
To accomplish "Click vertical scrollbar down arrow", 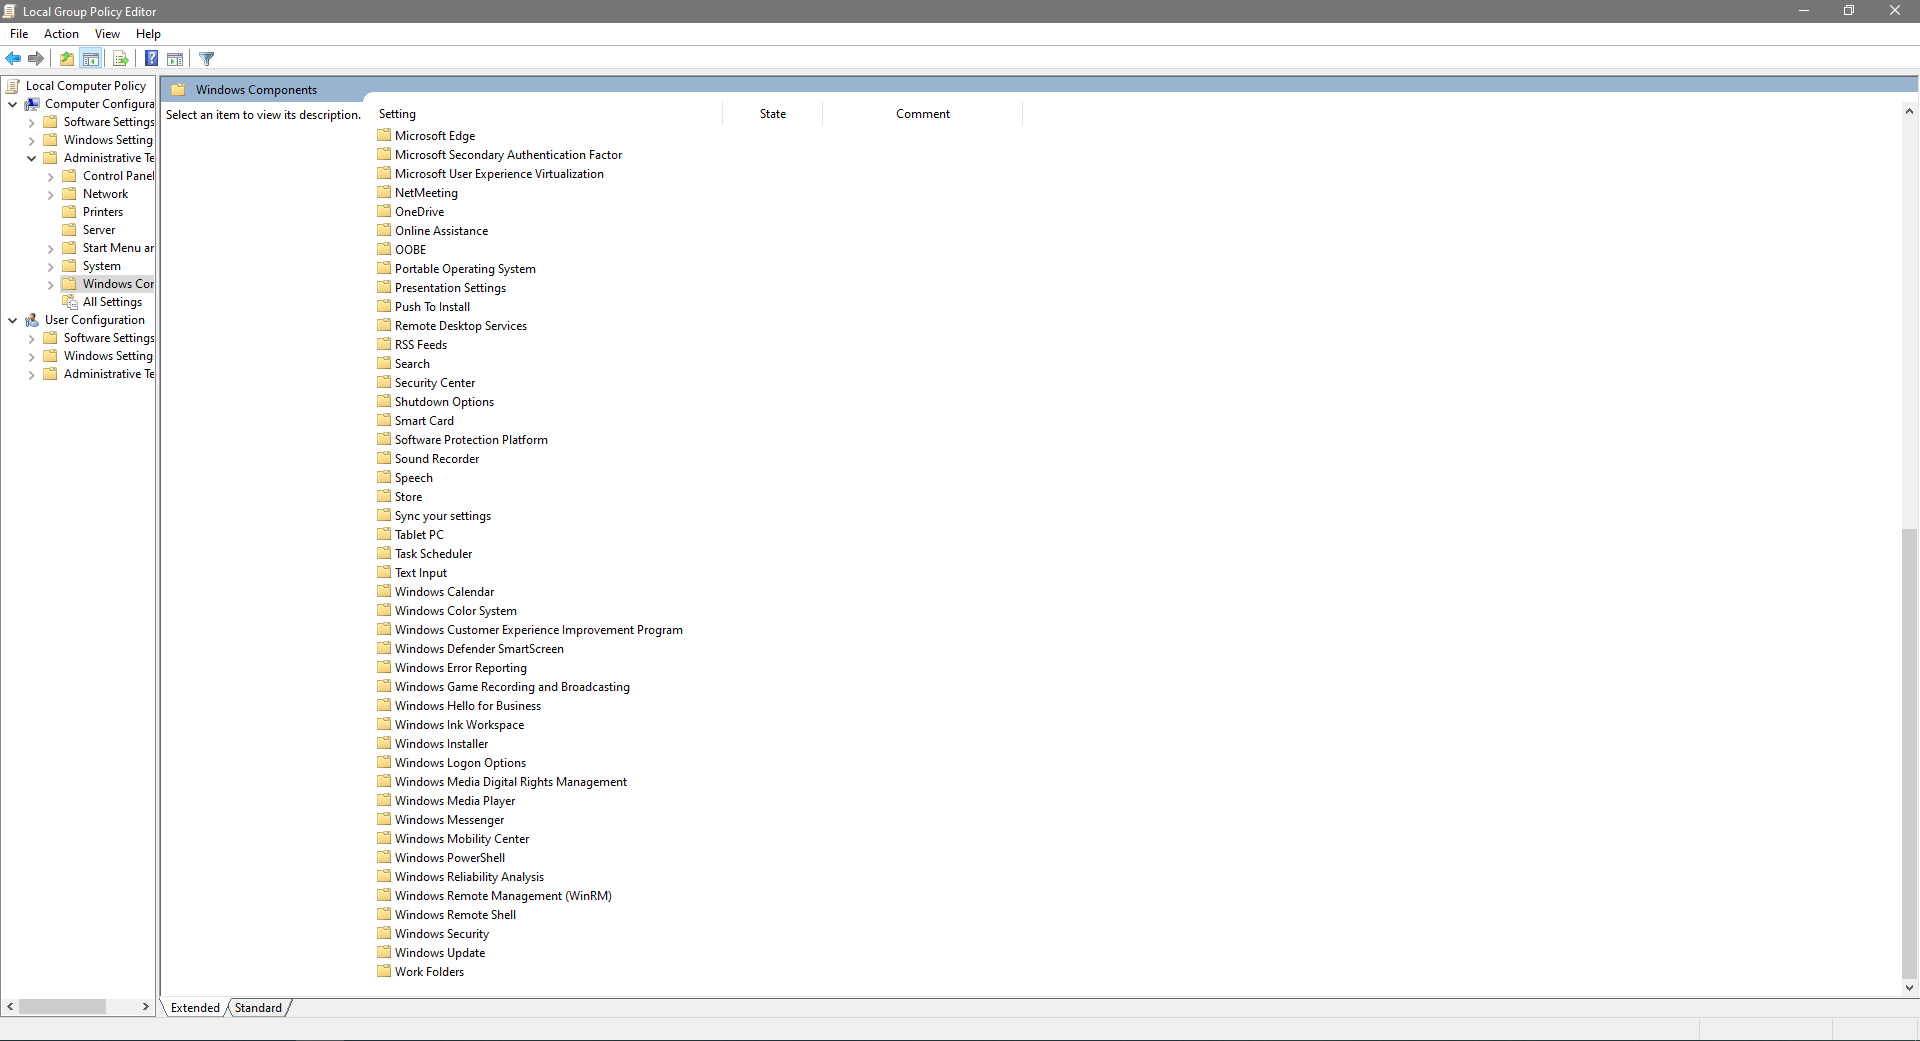I will pos(1909,988).
